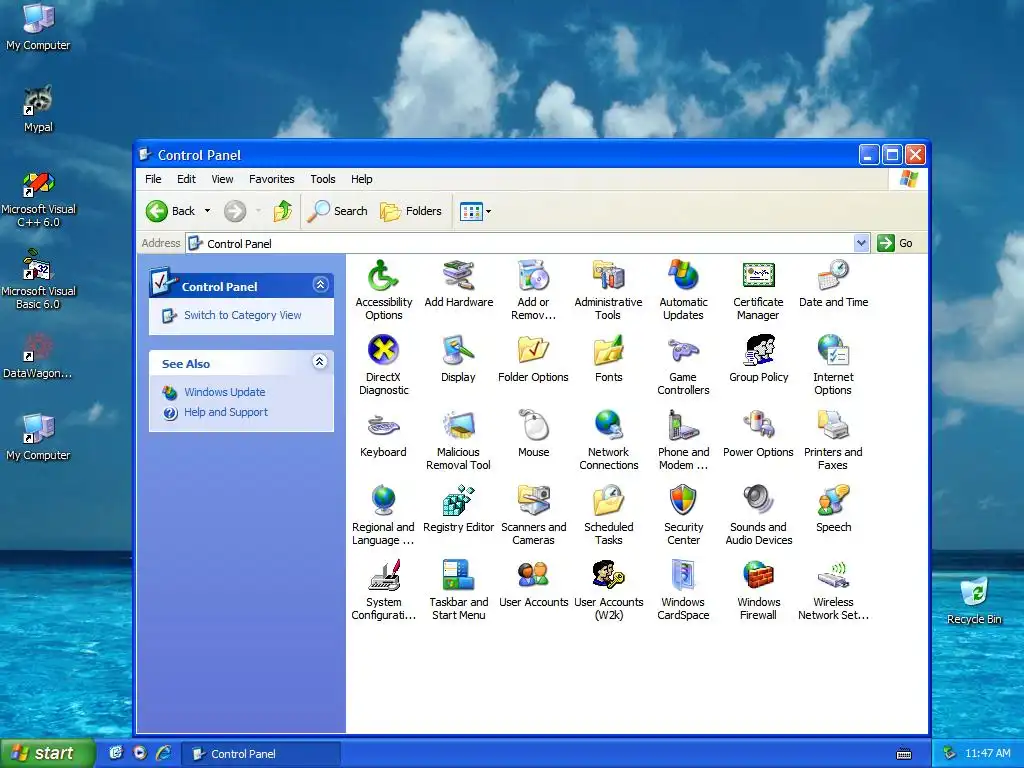Select Windows Firewall icon

pyautogui.click(x=758, y=576)
